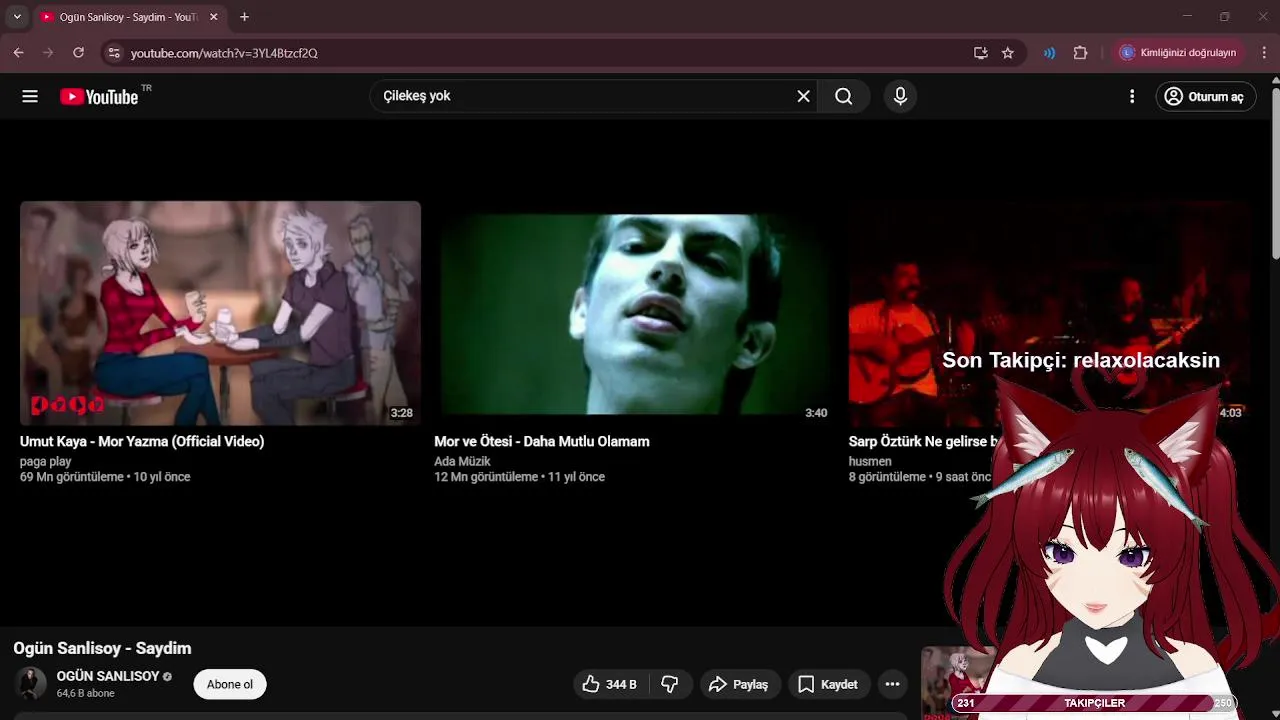Click the Oturum aç sign-in button
This screenshot has width=1280, height=720.
point(1206,96)
